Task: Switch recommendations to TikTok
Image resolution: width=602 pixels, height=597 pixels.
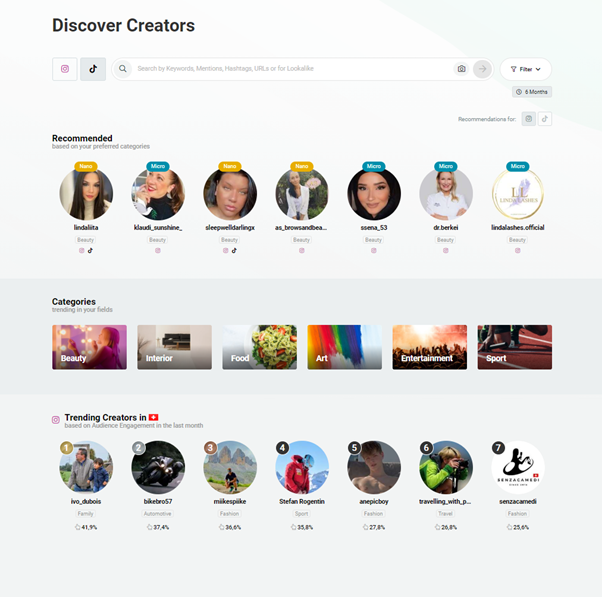Action: (x=545, y=119)
